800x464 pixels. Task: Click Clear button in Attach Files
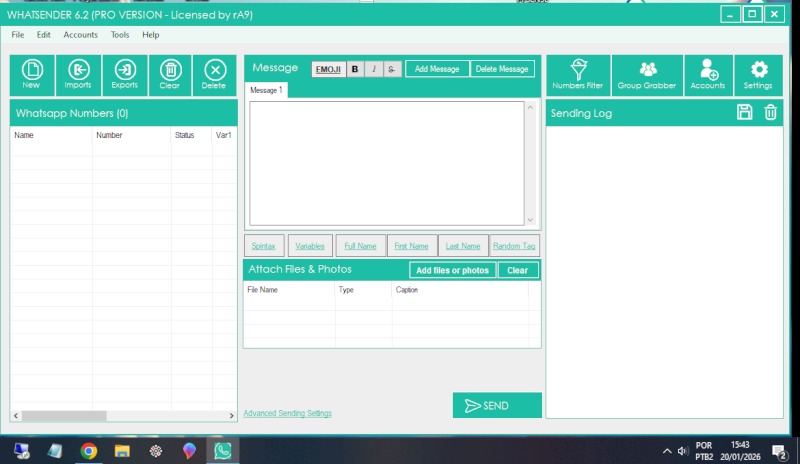pyautogui.click(x=518, y=271)
